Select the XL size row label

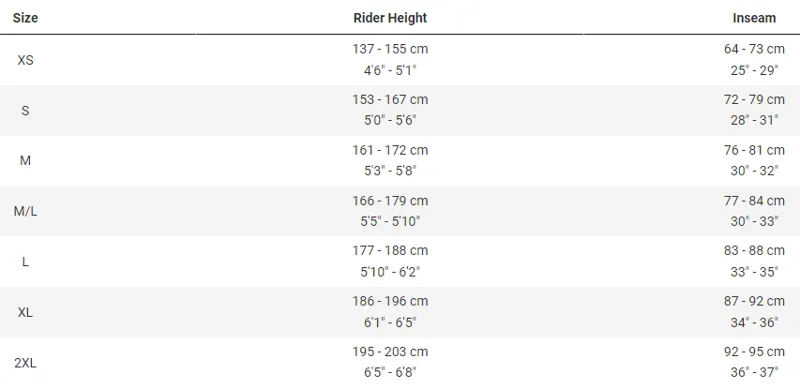click(x=25, y=312)
